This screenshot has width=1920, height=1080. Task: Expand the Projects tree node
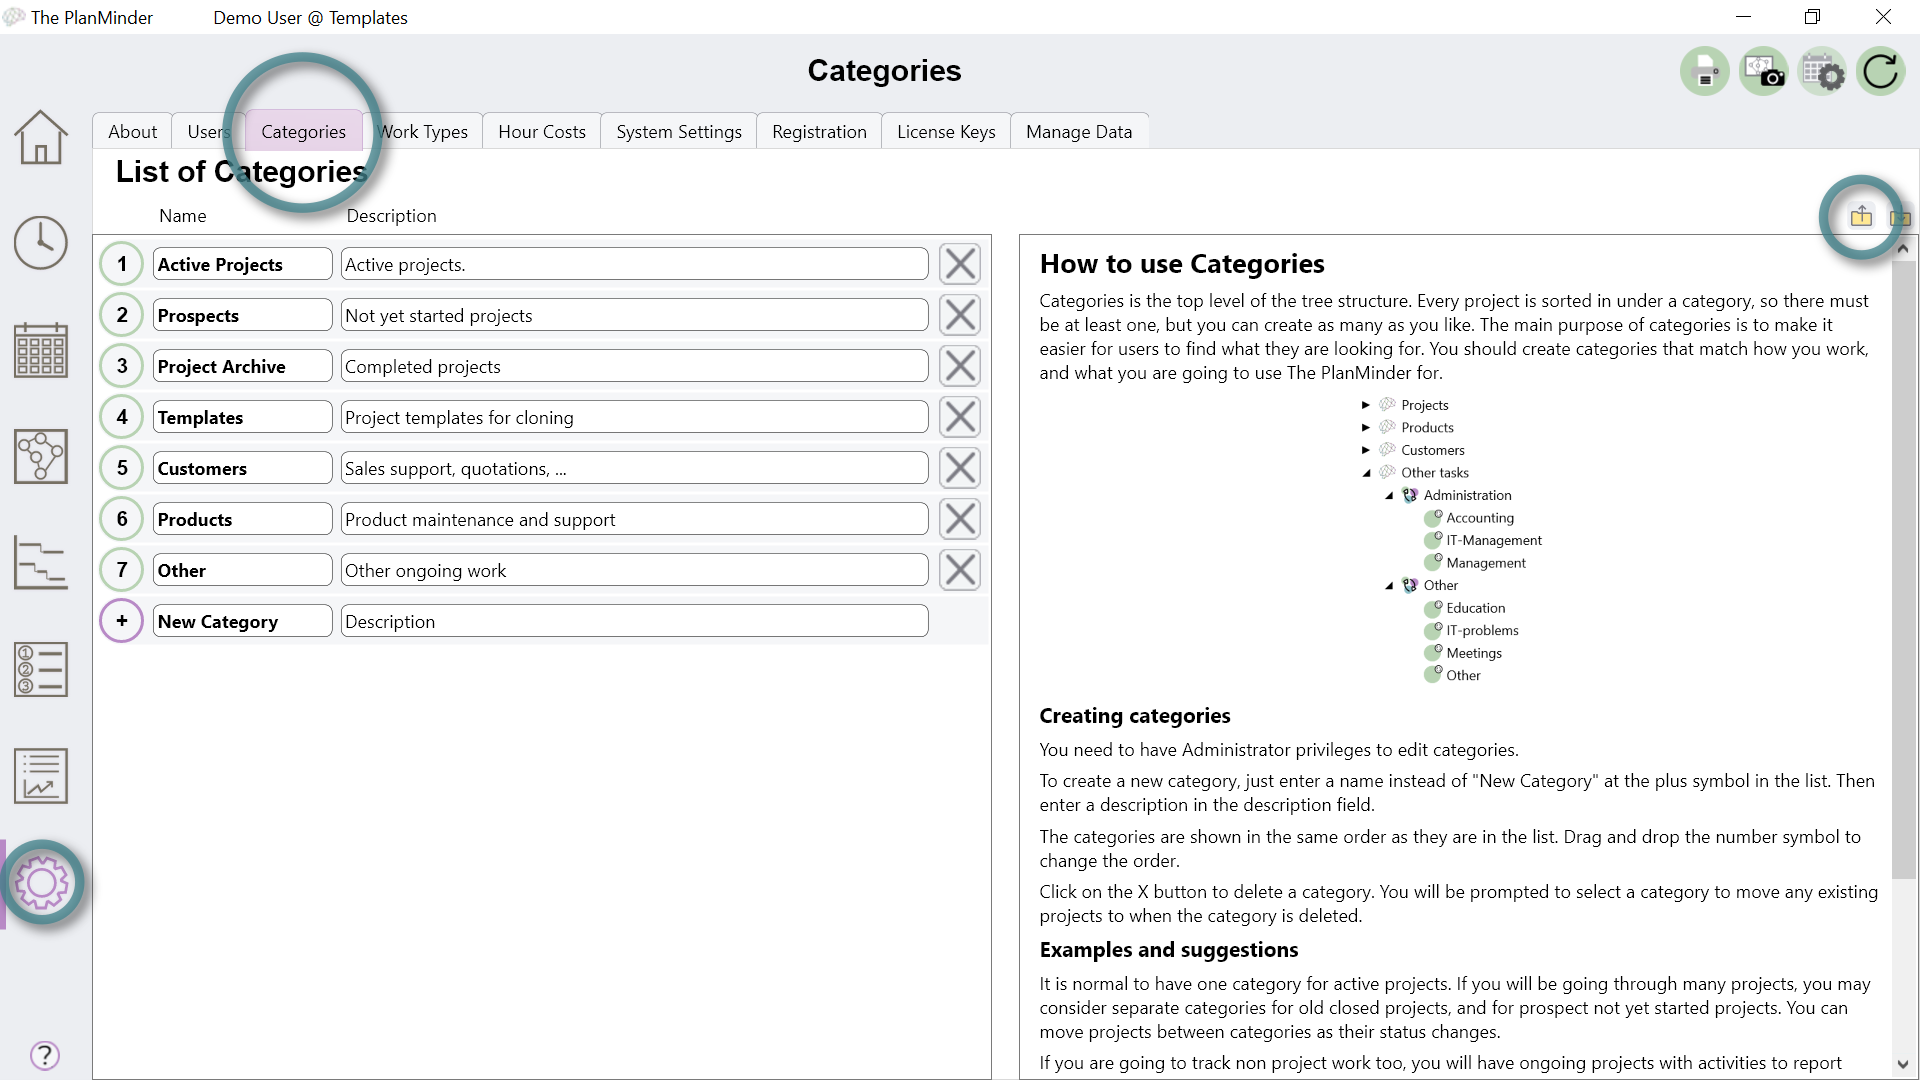pos(1367,404)
